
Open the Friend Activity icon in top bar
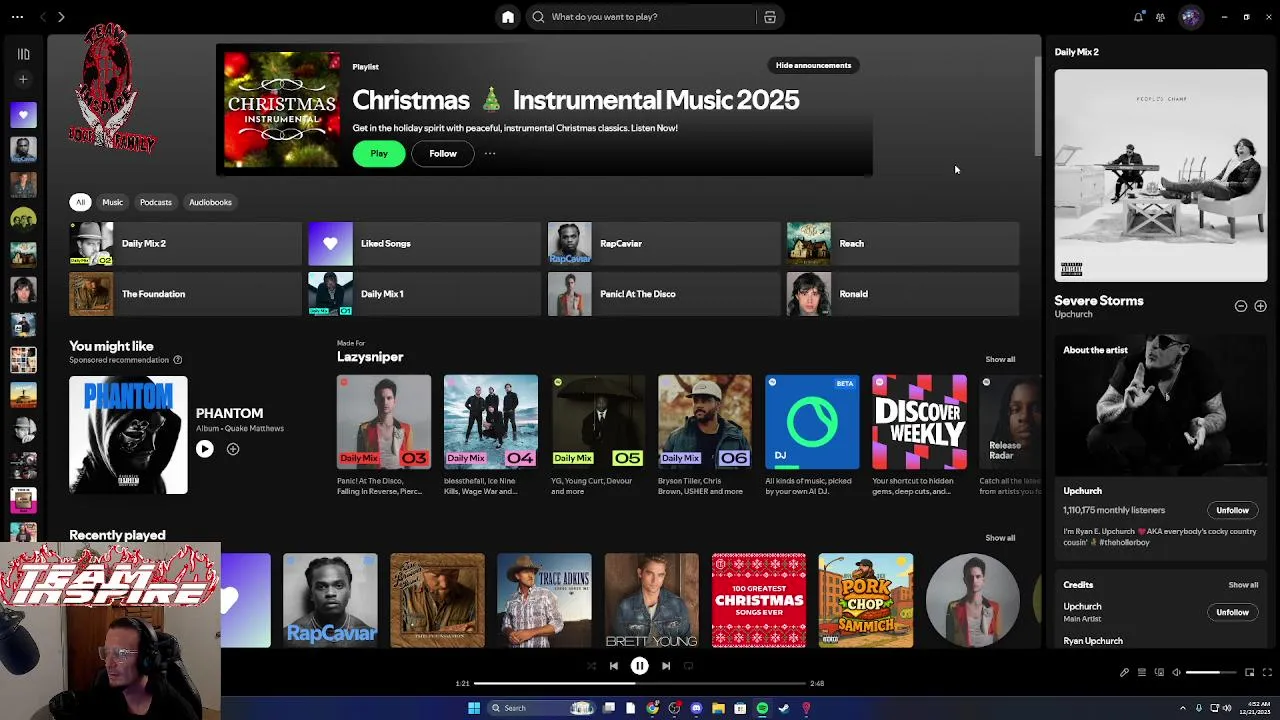[1160, 17]
